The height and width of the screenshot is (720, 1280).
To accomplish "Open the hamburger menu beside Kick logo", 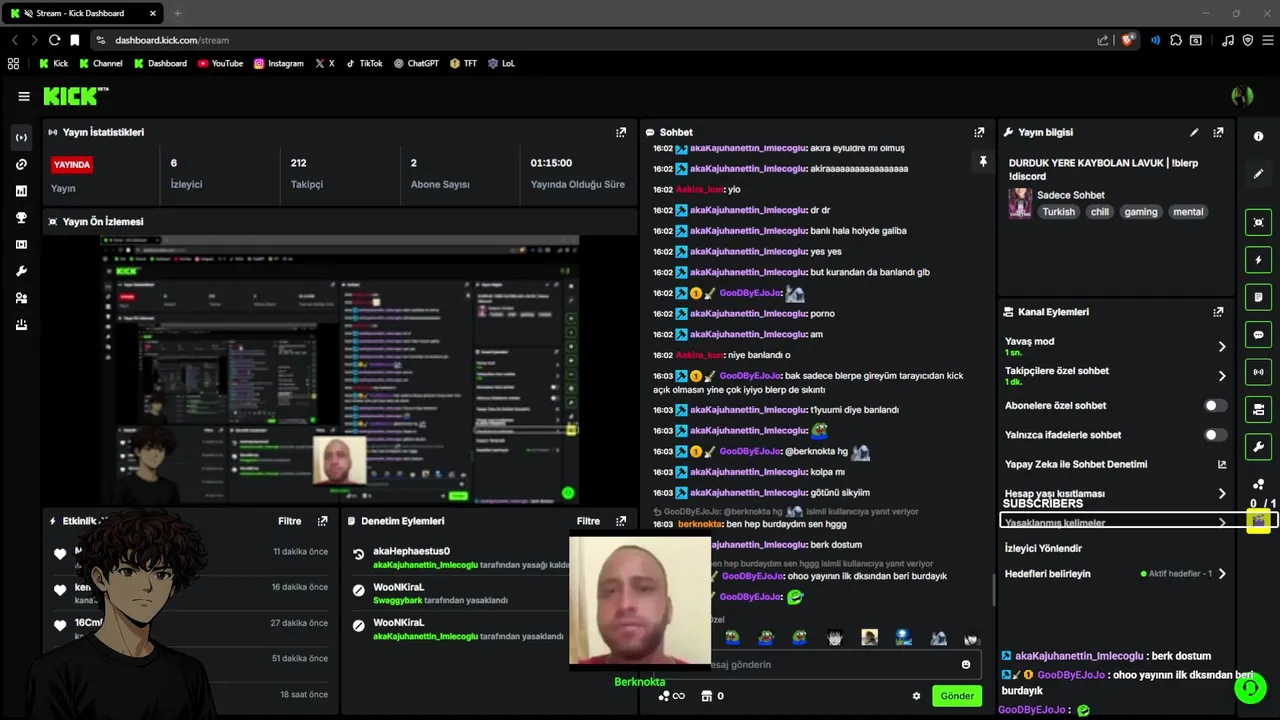I will click(23, 96).
